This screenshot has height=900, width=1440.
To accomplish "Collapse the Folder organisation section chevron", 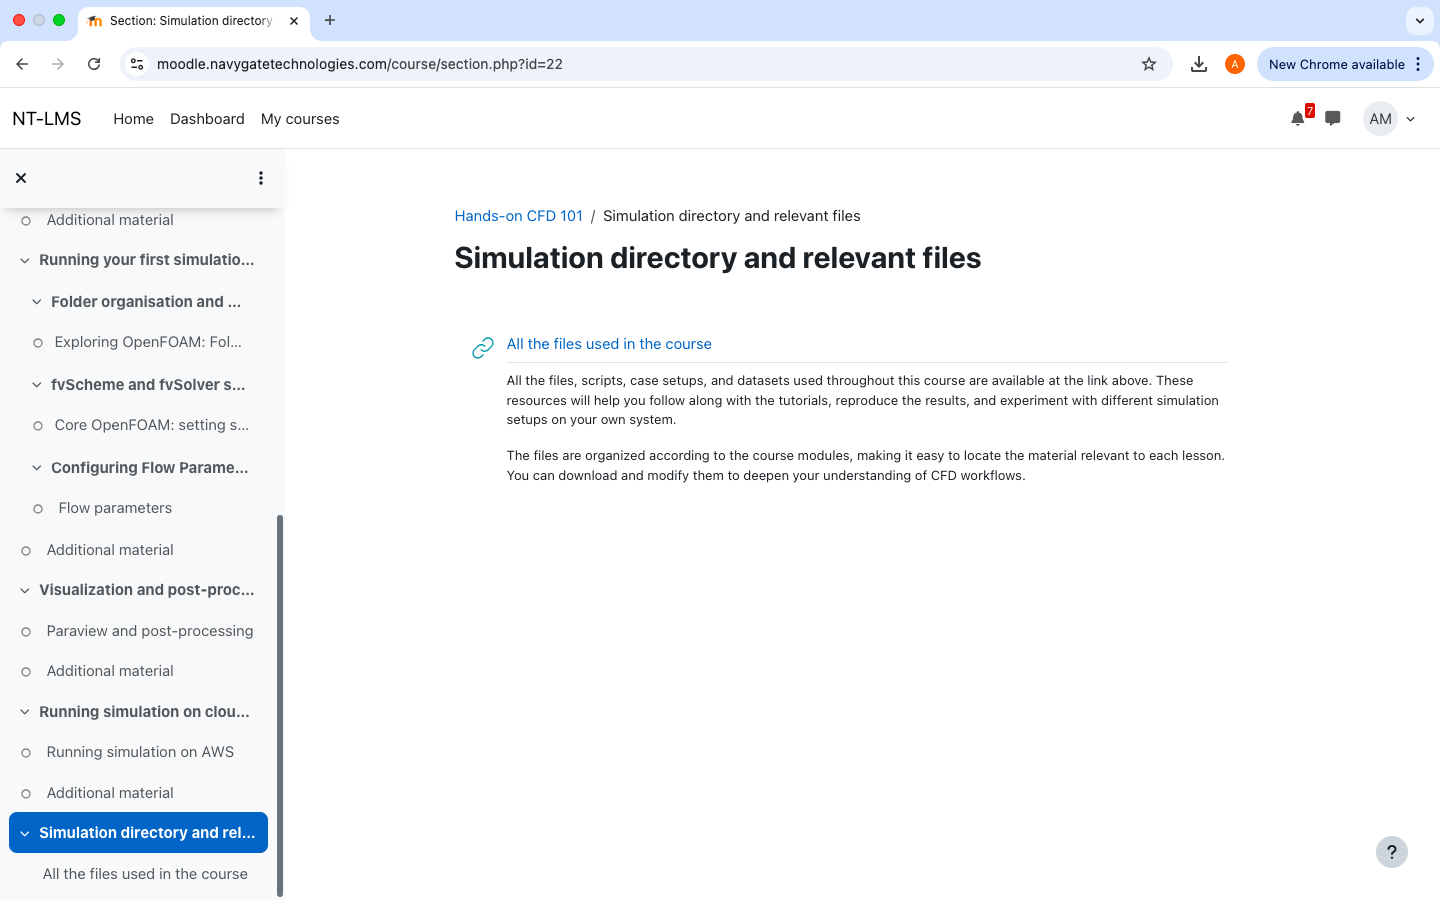I will coord(37,302).
